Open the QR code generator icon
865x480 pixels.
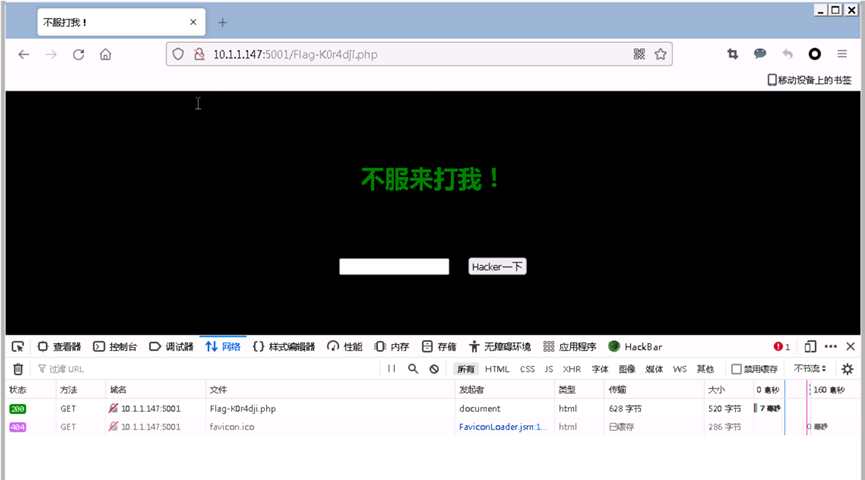639,54
